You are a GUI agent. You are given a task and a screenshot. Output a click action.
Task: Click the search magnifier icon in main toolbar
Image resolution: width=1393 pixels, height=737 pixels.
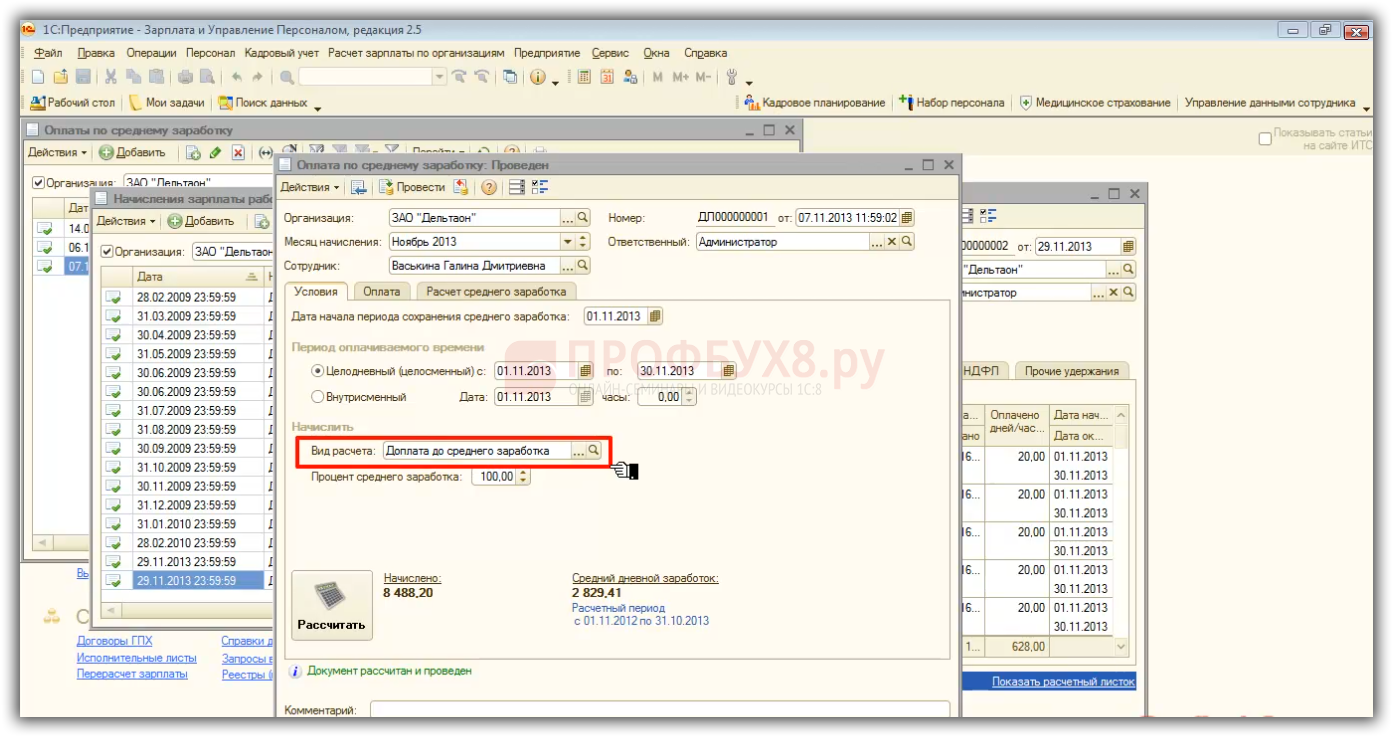(287, 77)
